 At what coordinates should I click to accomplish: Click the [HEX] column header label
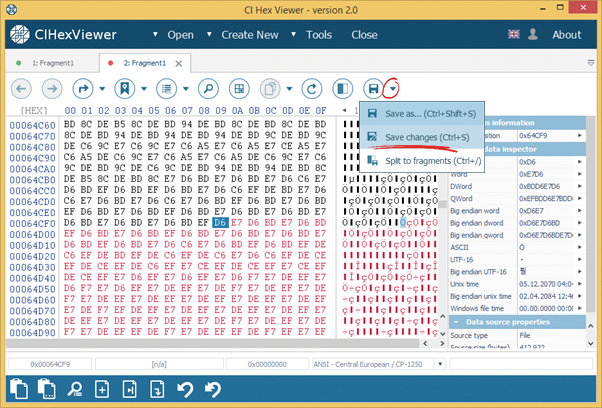point(34,111)
